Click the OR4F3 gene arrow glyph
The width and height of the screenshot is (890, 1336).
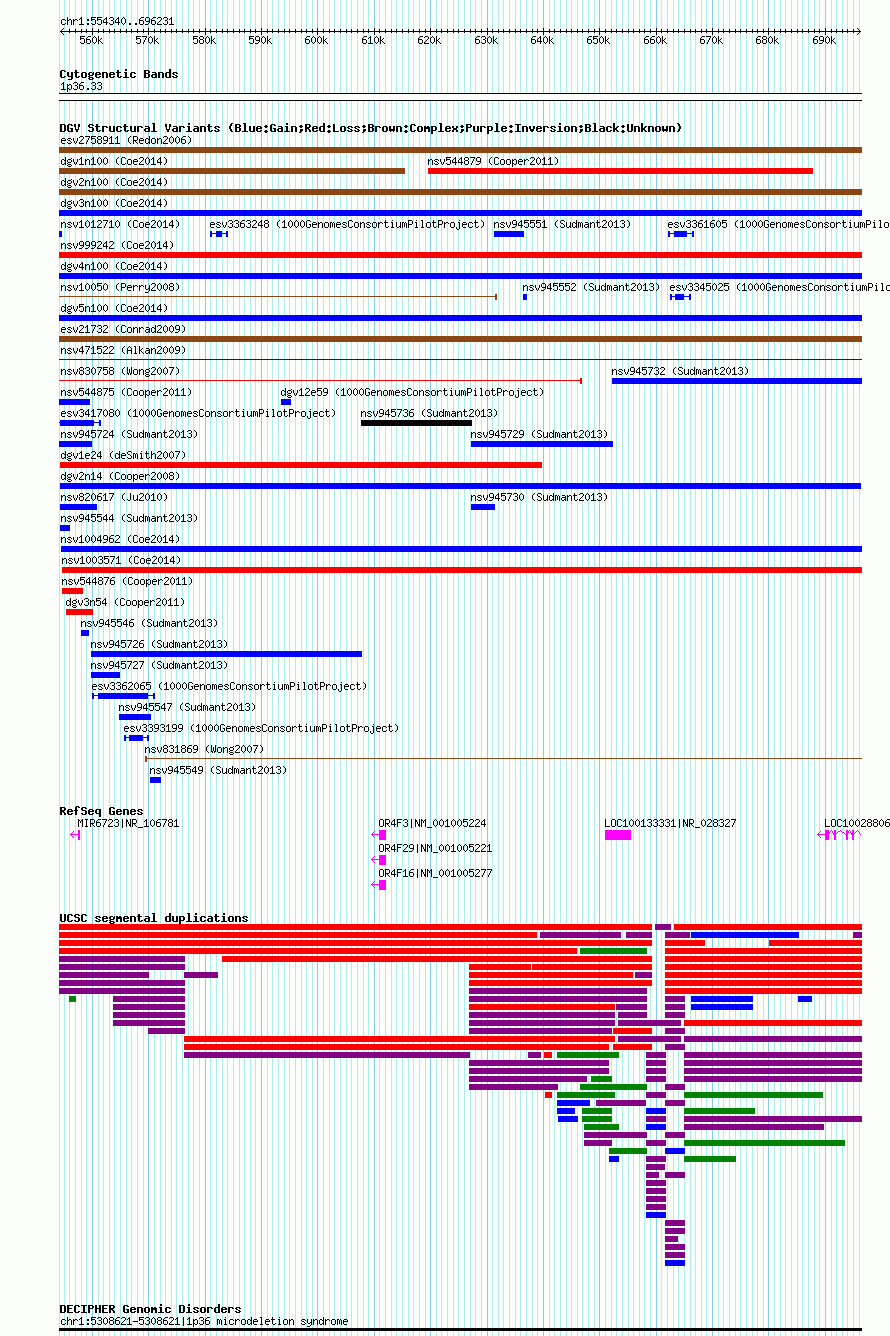[x=379, y=835]
